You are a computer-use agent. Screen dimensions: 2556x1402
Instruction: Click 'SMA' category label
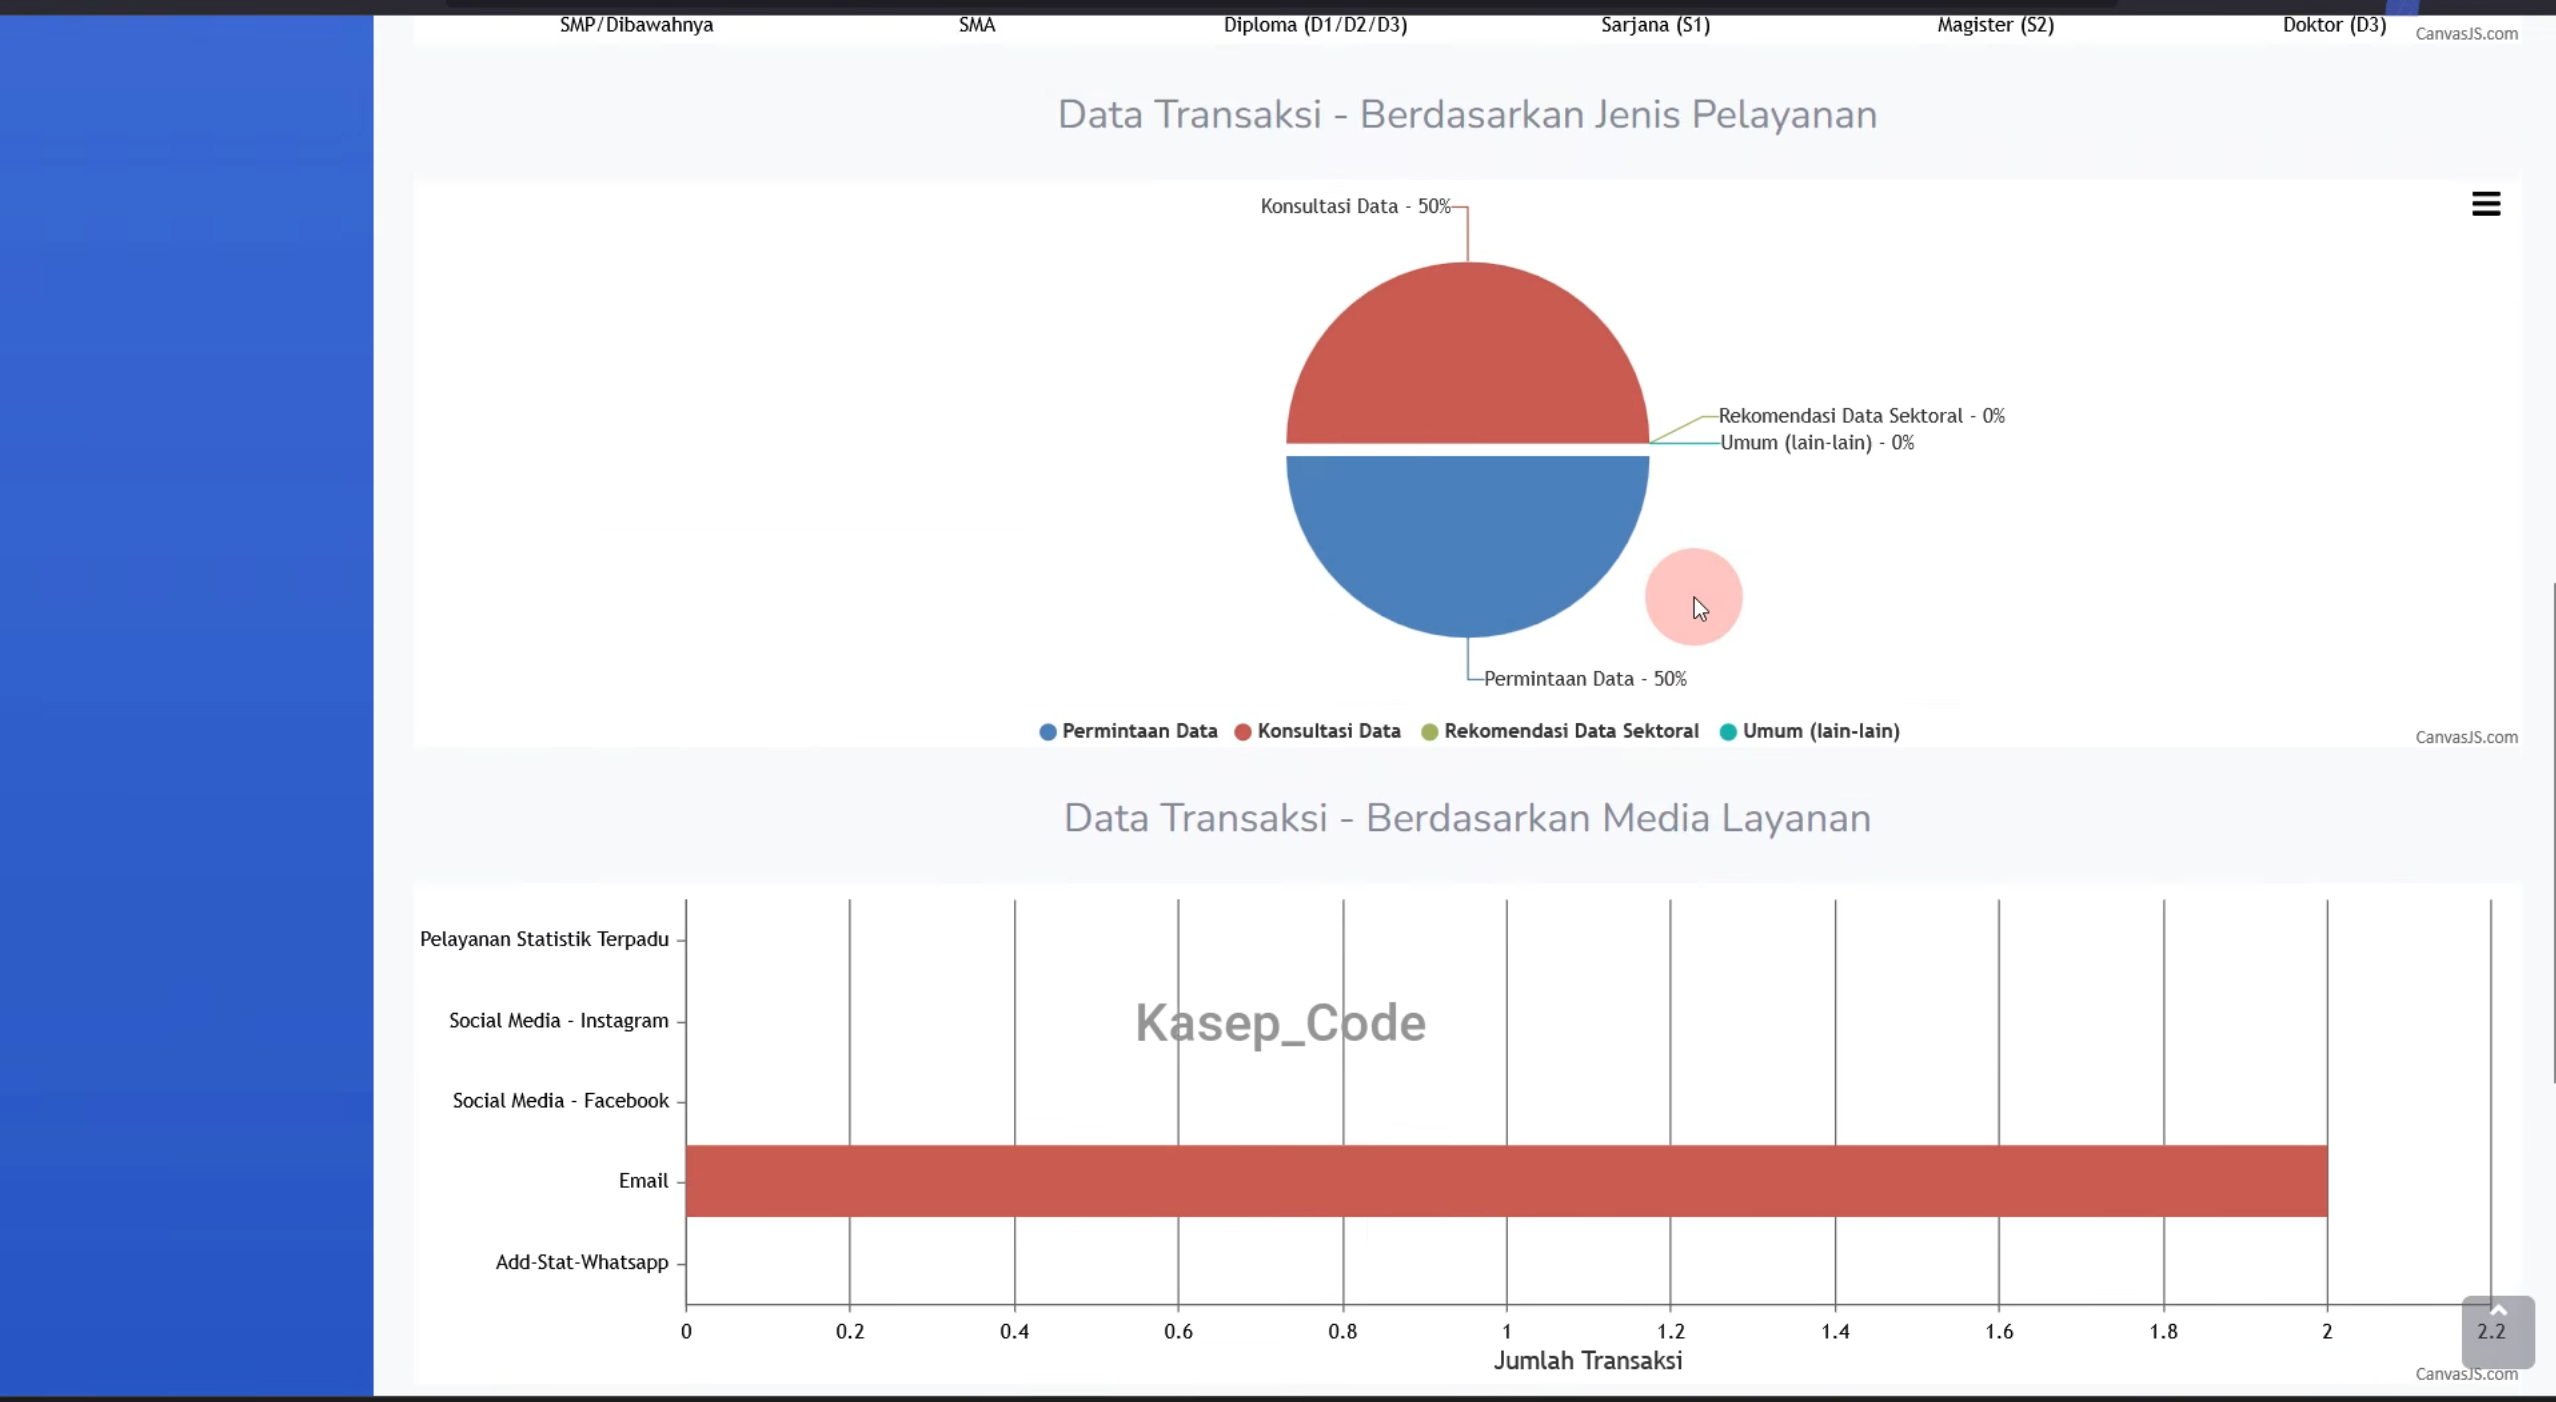click(977, 25)
